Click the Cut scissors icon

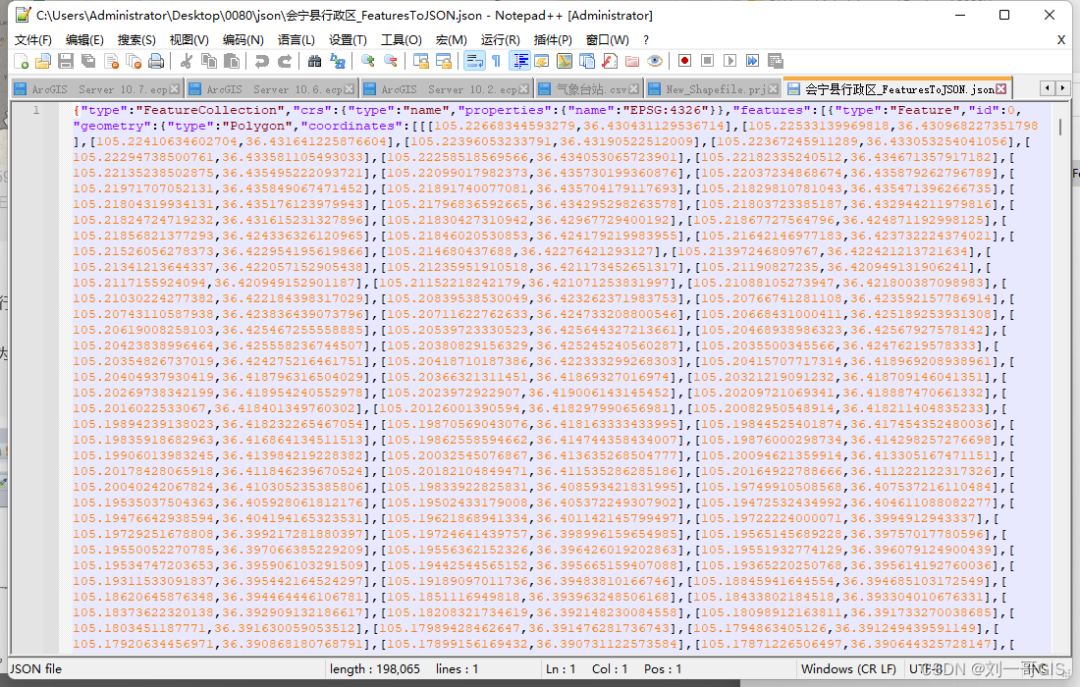coord(186,61)
